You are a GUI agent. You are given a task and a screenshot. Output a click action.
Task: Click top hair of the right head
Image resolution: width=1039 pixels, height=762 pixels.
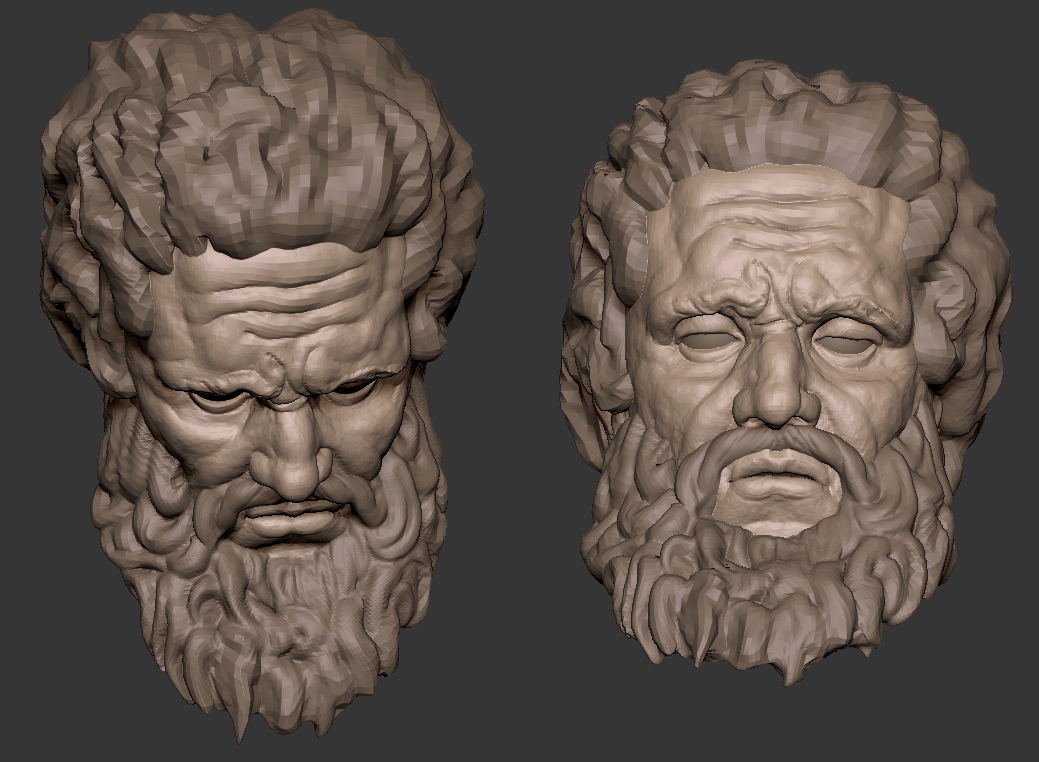click(x=780, y=130)
